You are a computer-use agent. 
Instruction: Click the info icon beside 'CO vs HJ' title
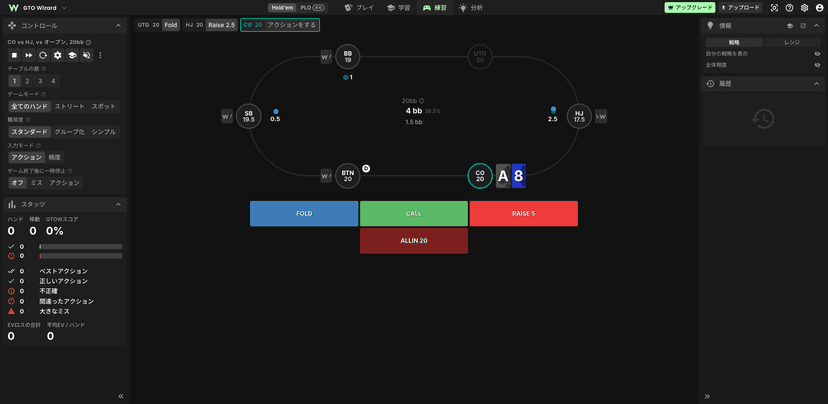click(x=89, y=42)
